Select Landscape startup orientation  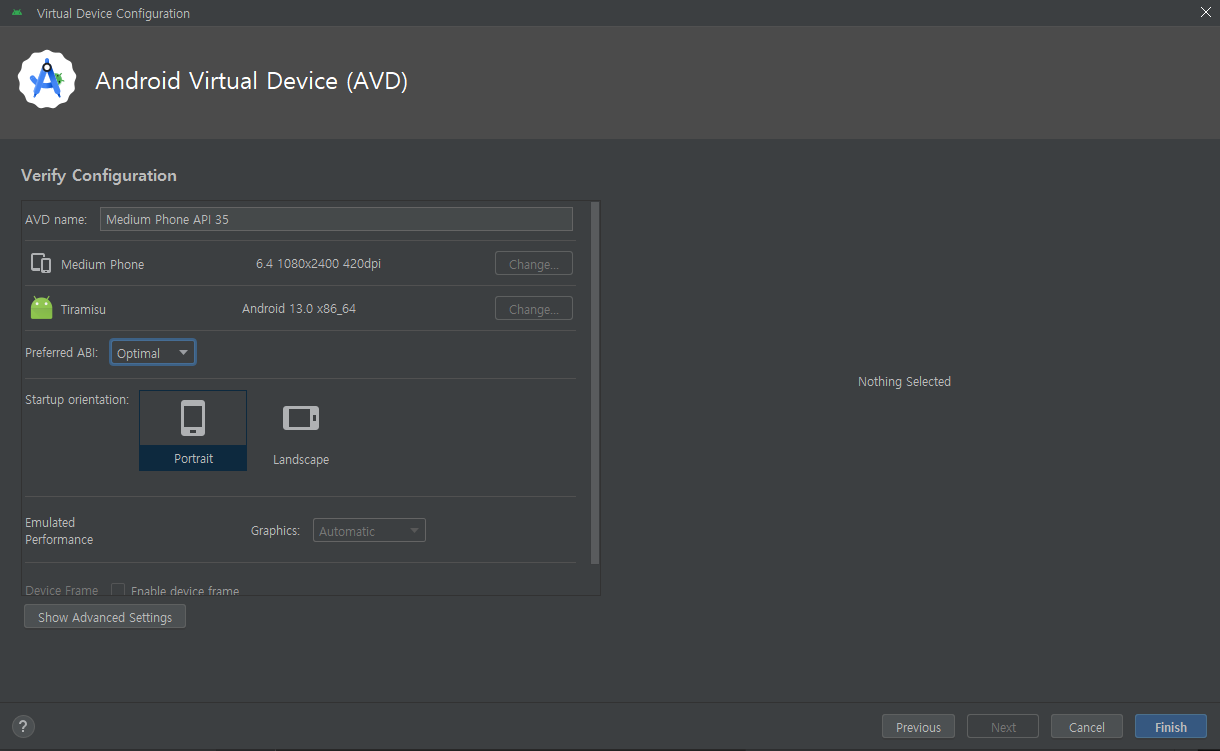301,430
